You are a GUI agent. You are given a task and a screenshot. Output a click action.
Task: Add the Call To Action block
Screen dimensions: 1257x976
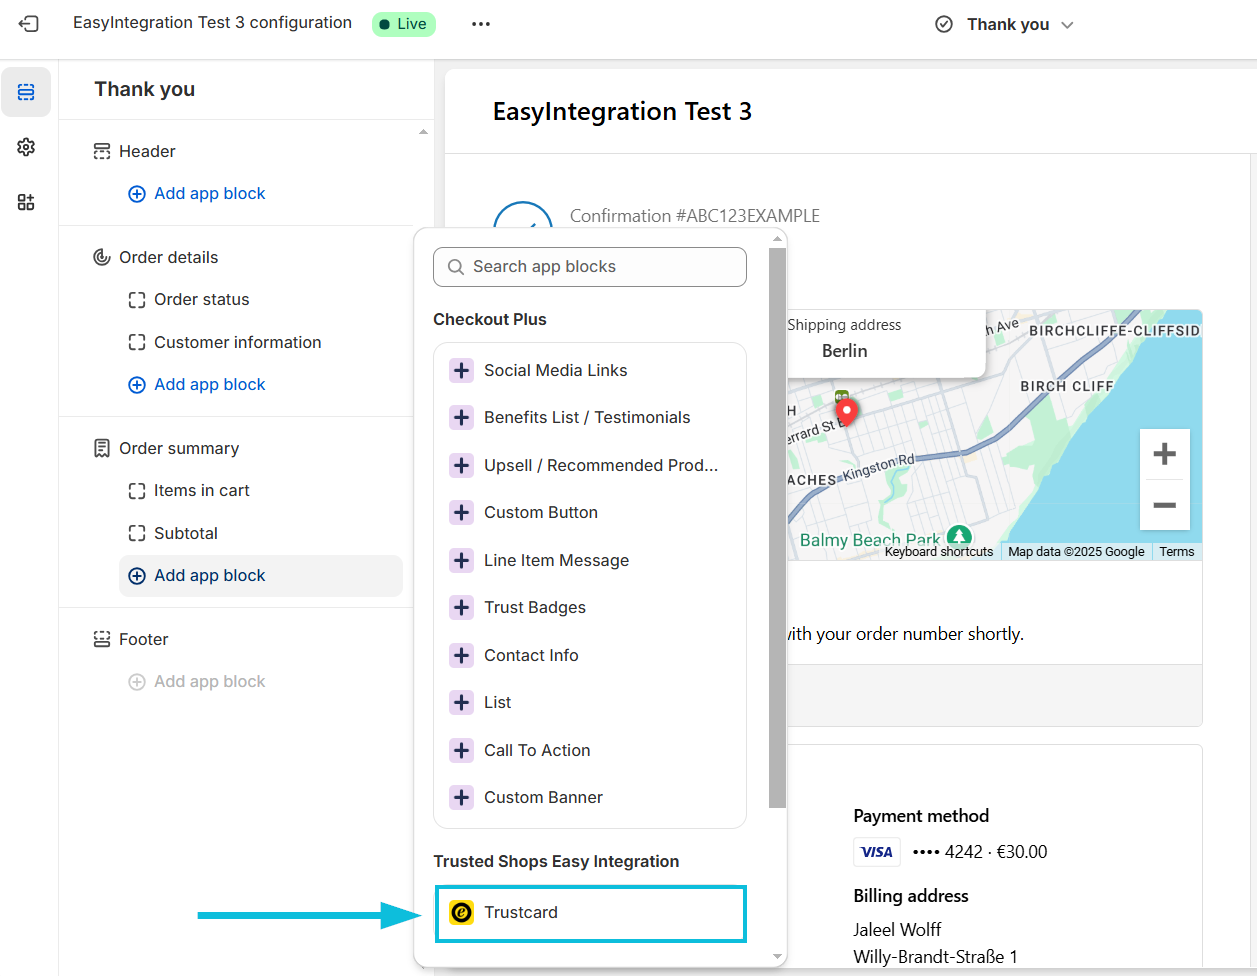(590, 750)
